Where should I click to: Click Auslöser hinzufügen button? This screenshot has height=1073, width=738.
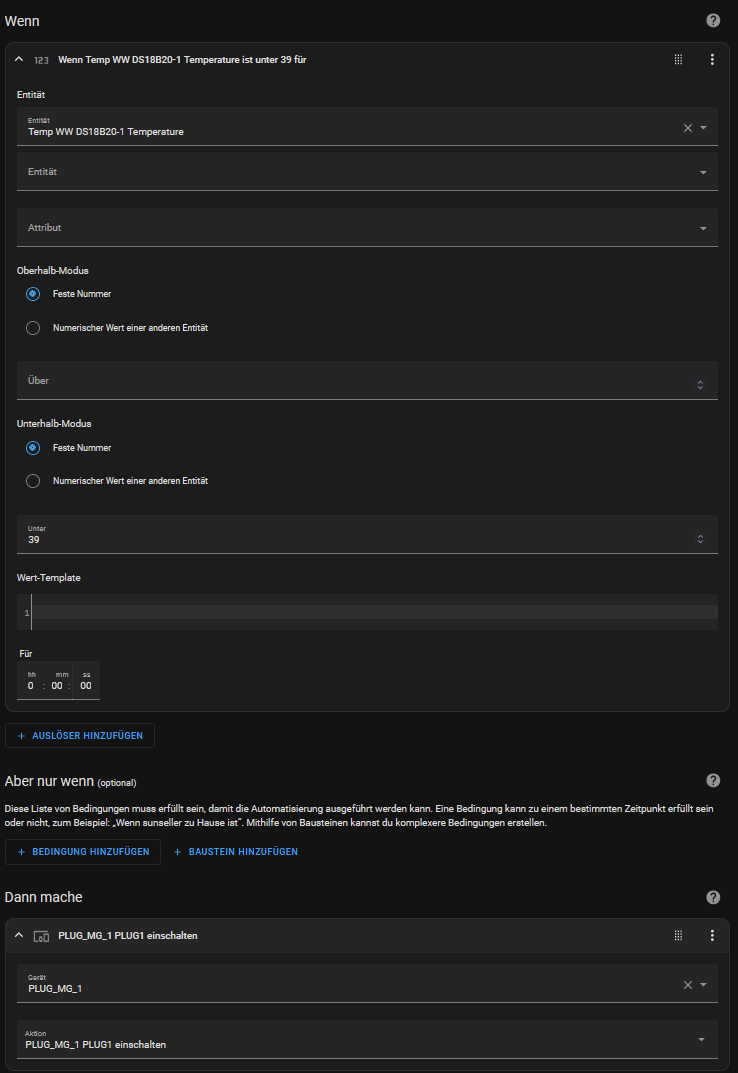click(x=80, y=736)
